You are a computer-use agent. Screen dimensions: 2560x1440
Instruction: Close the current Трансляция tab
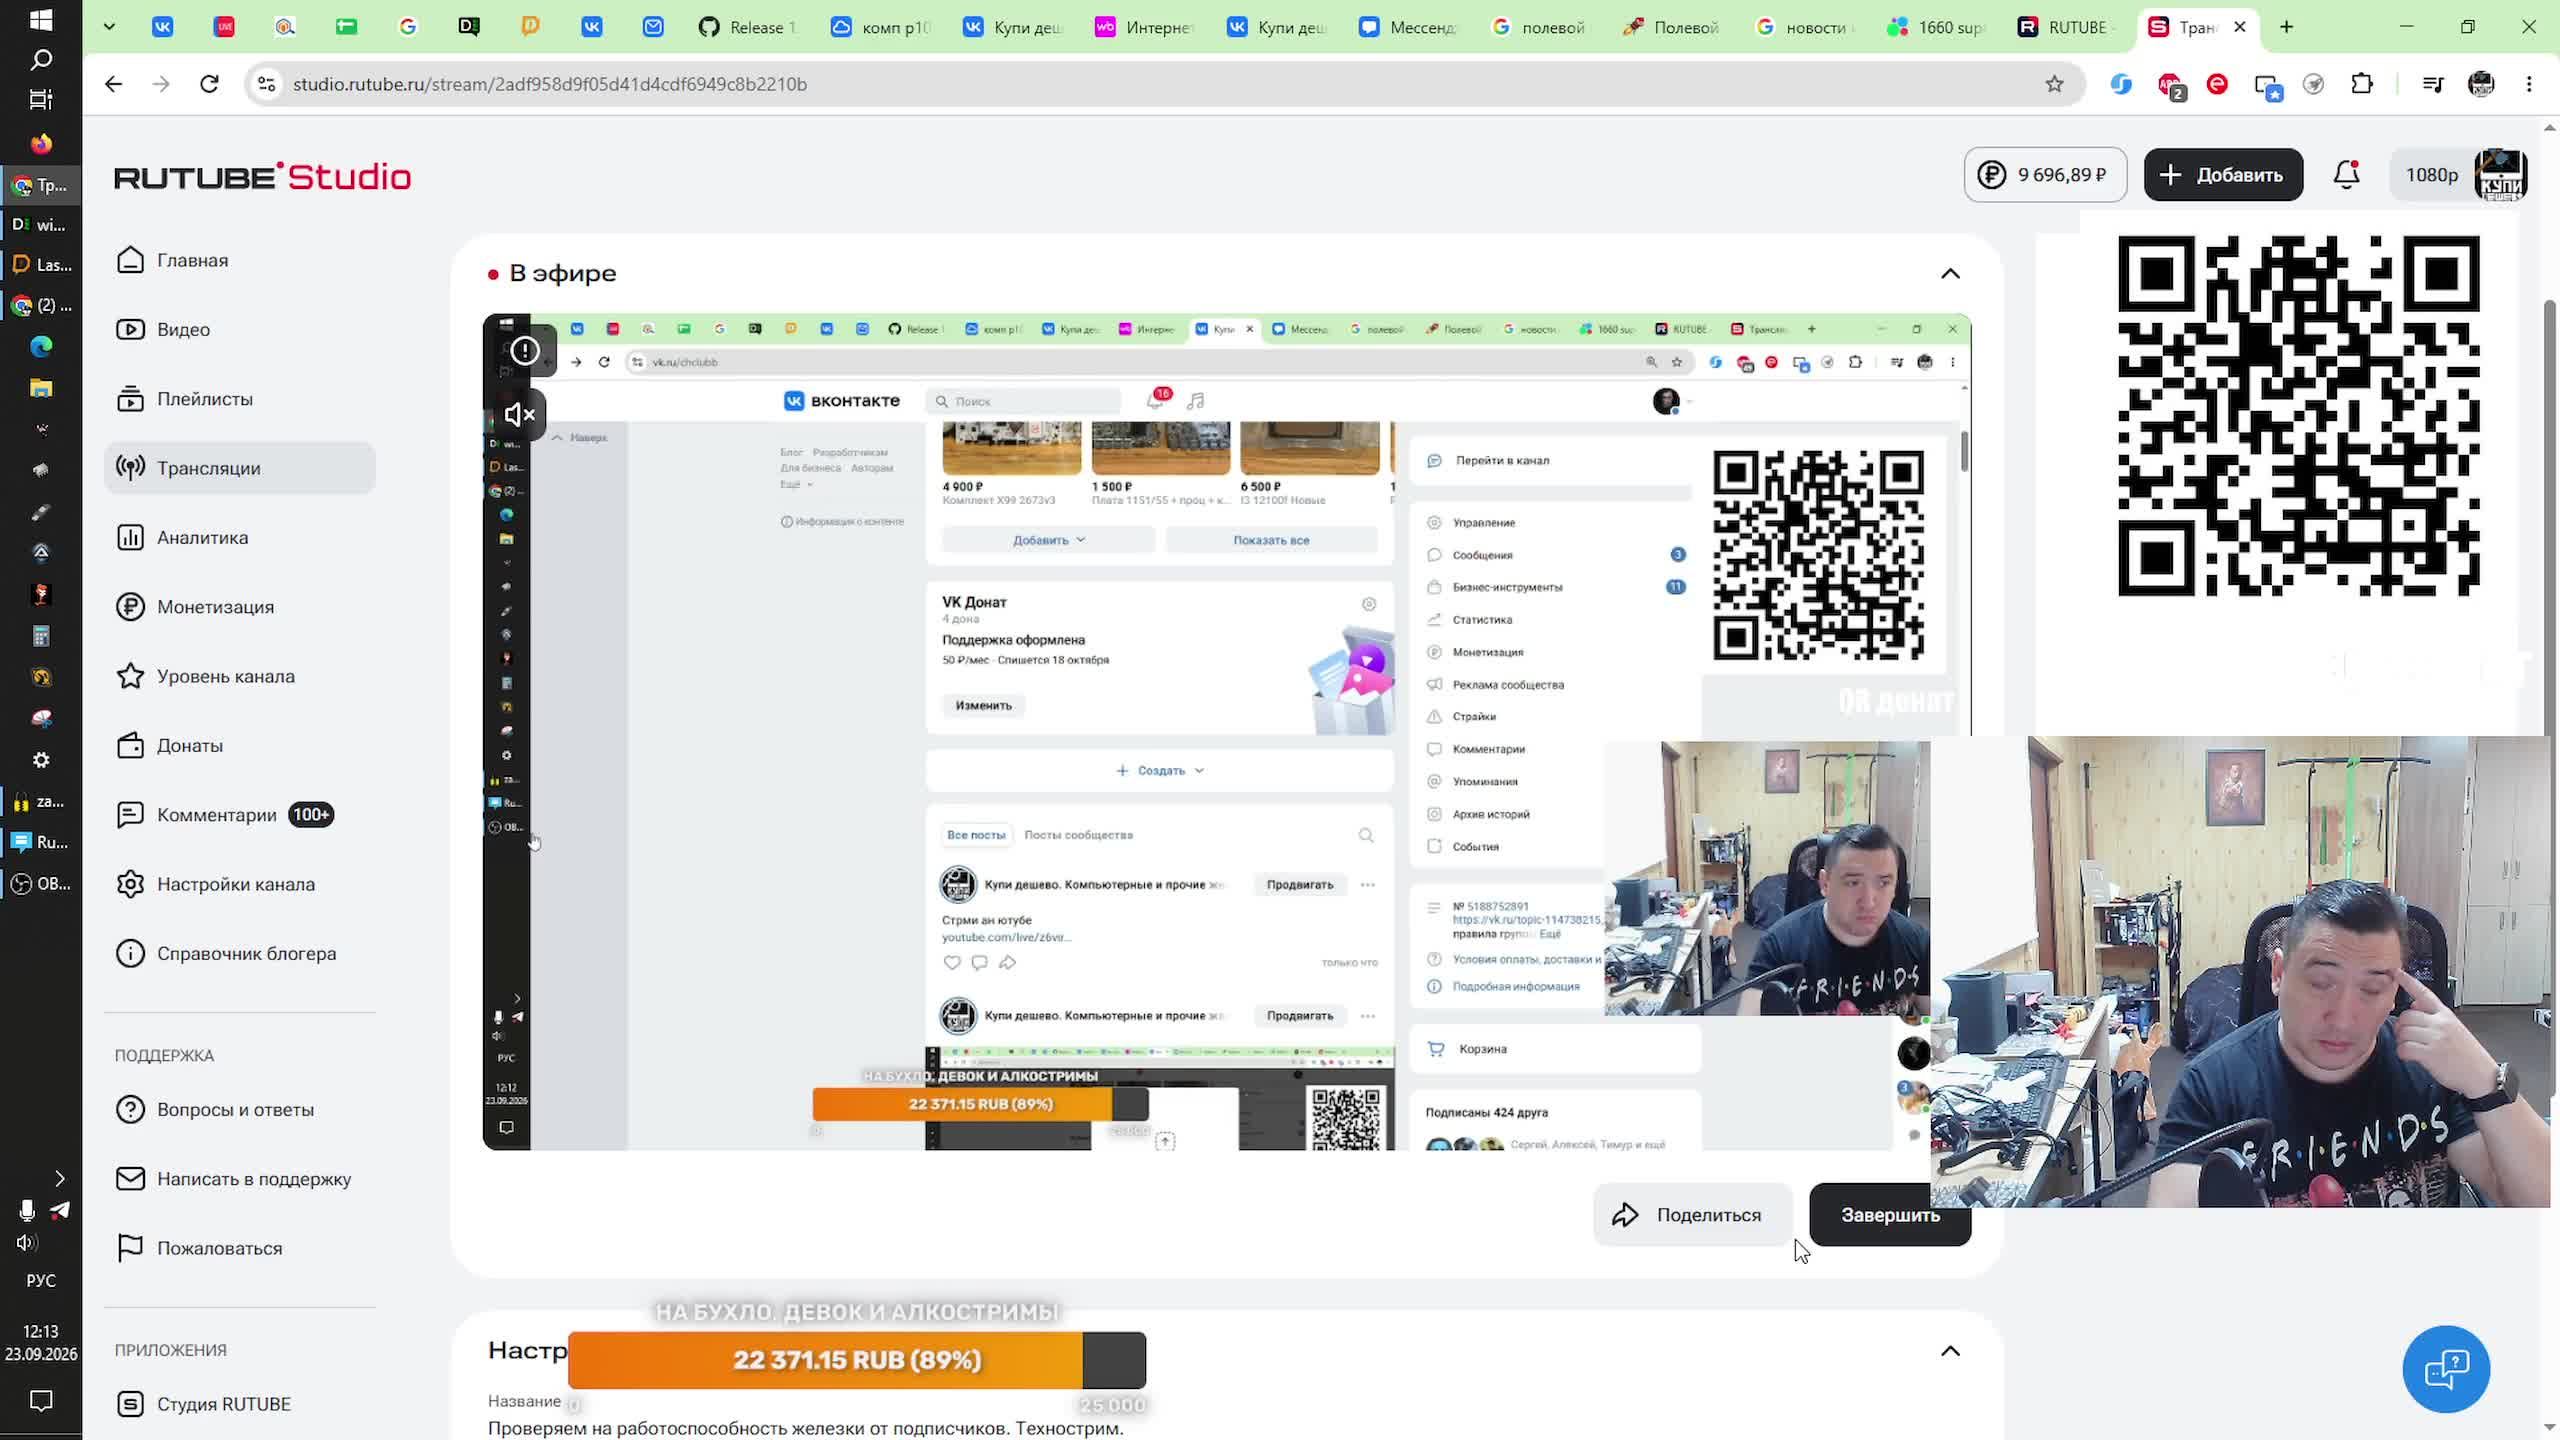click(x=2240, y=27)
